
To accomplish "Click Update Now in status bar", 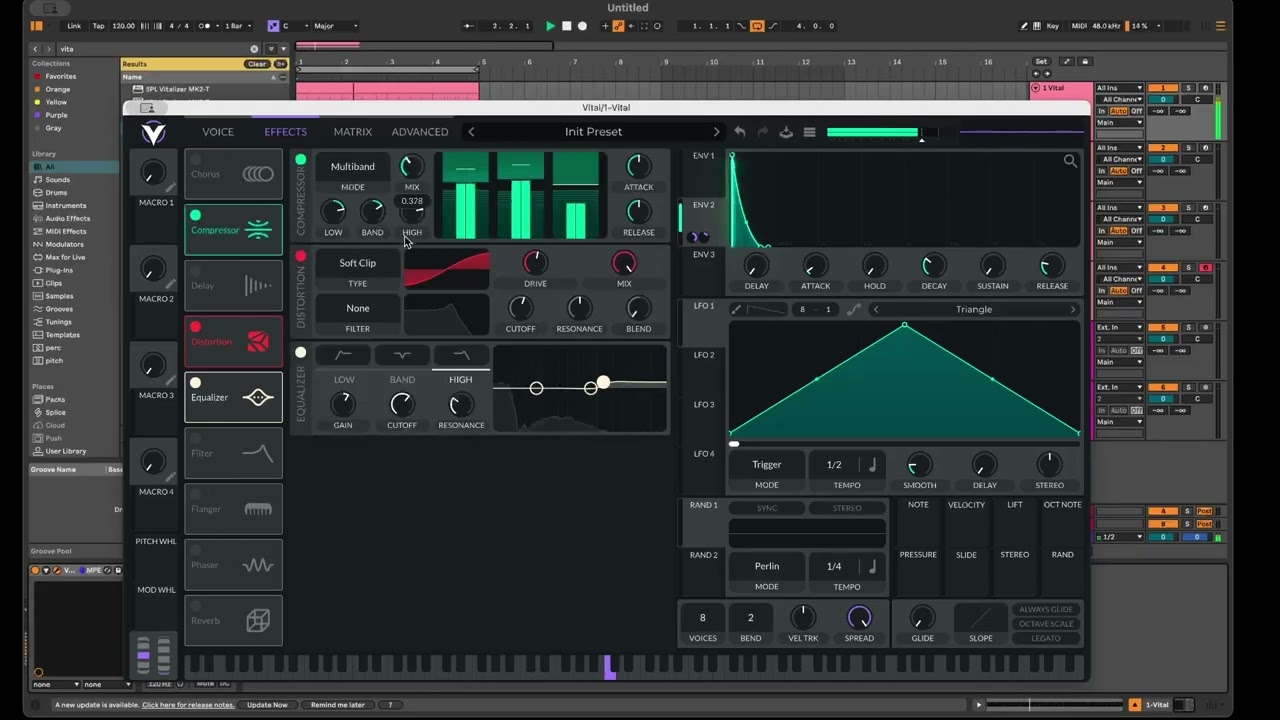I will click(x=267, y=705).
